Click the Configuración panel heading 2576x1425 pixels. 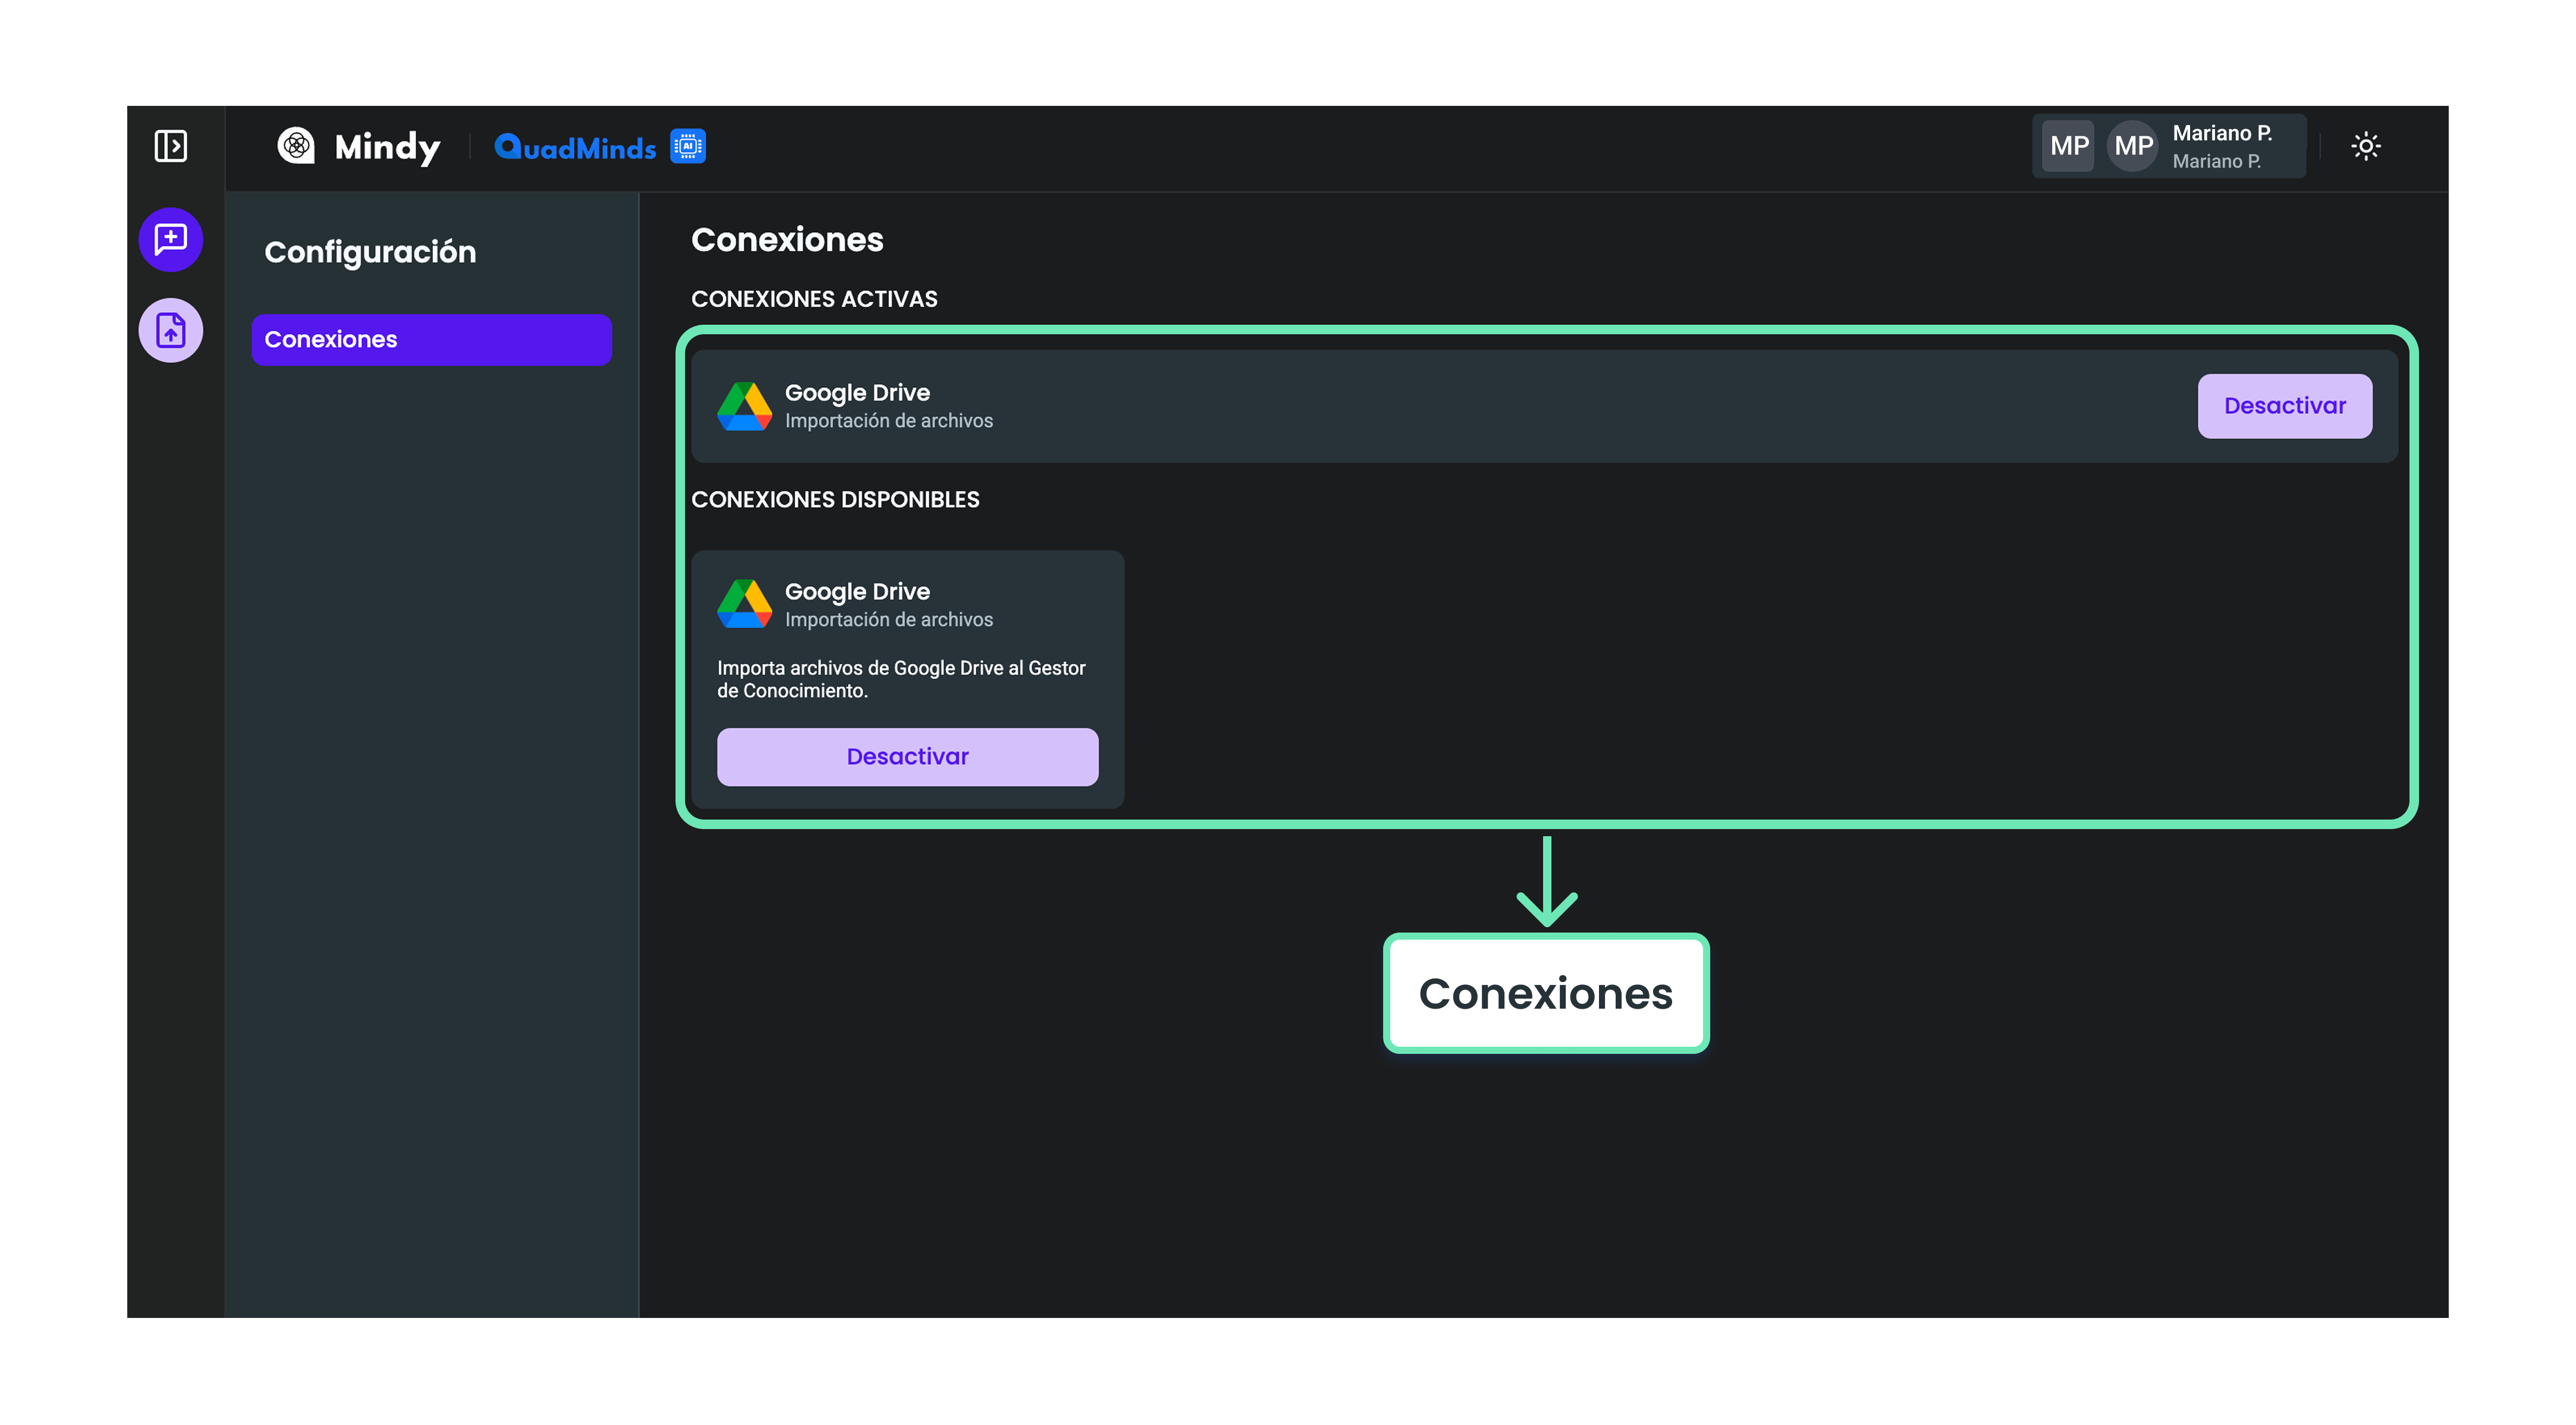(x=370, y=252)
